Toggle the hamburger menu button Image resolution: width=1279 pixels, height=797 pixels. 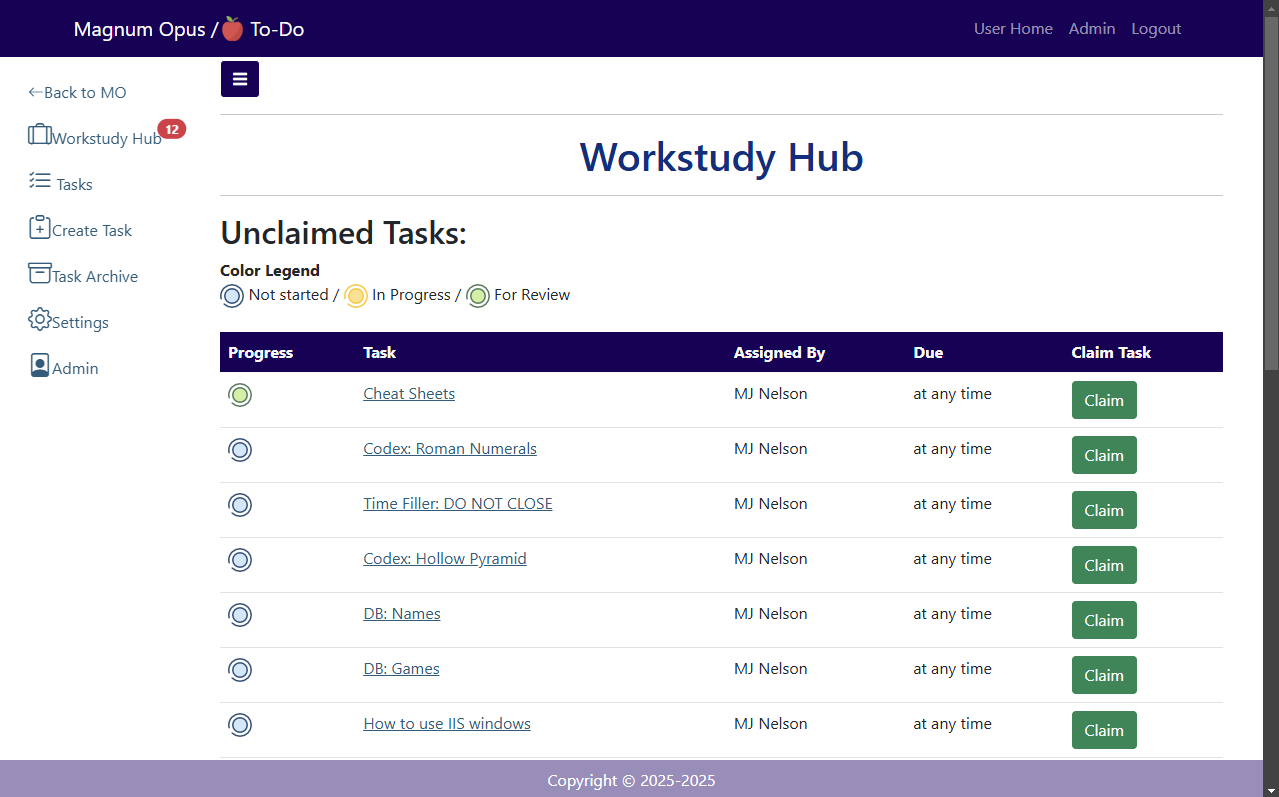[x=240, y=79]
